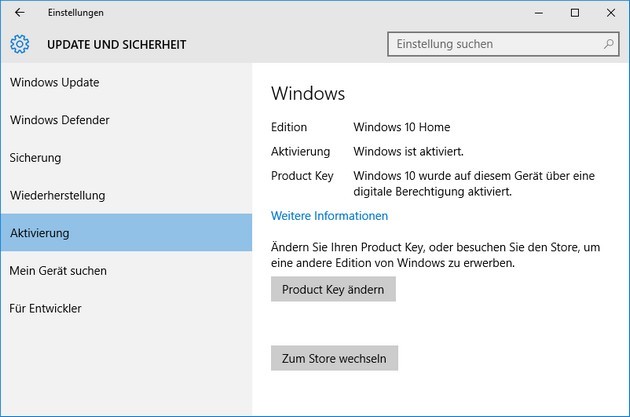Open Wiederherstellung settings
This screenshot has width=630, height=417.
coord(57,195)
